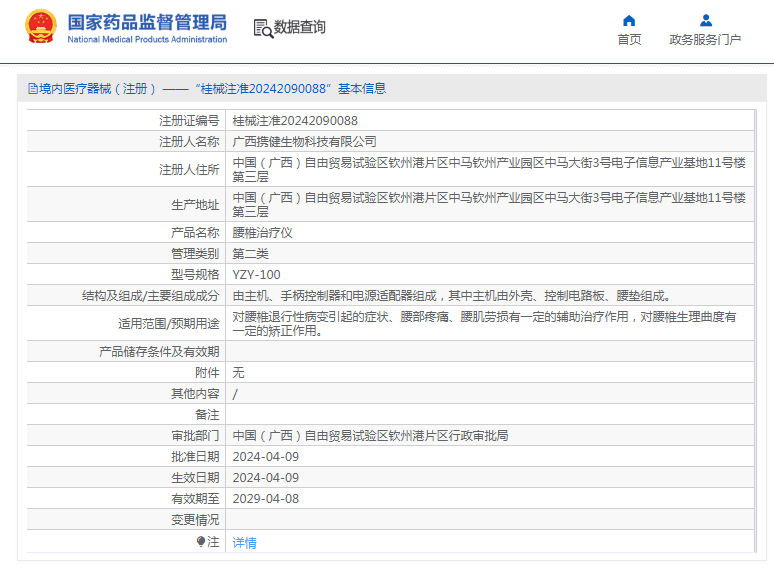This screenshot has height=578, width=774.
Task: Click the 首页 home icon
Action: 629,21
